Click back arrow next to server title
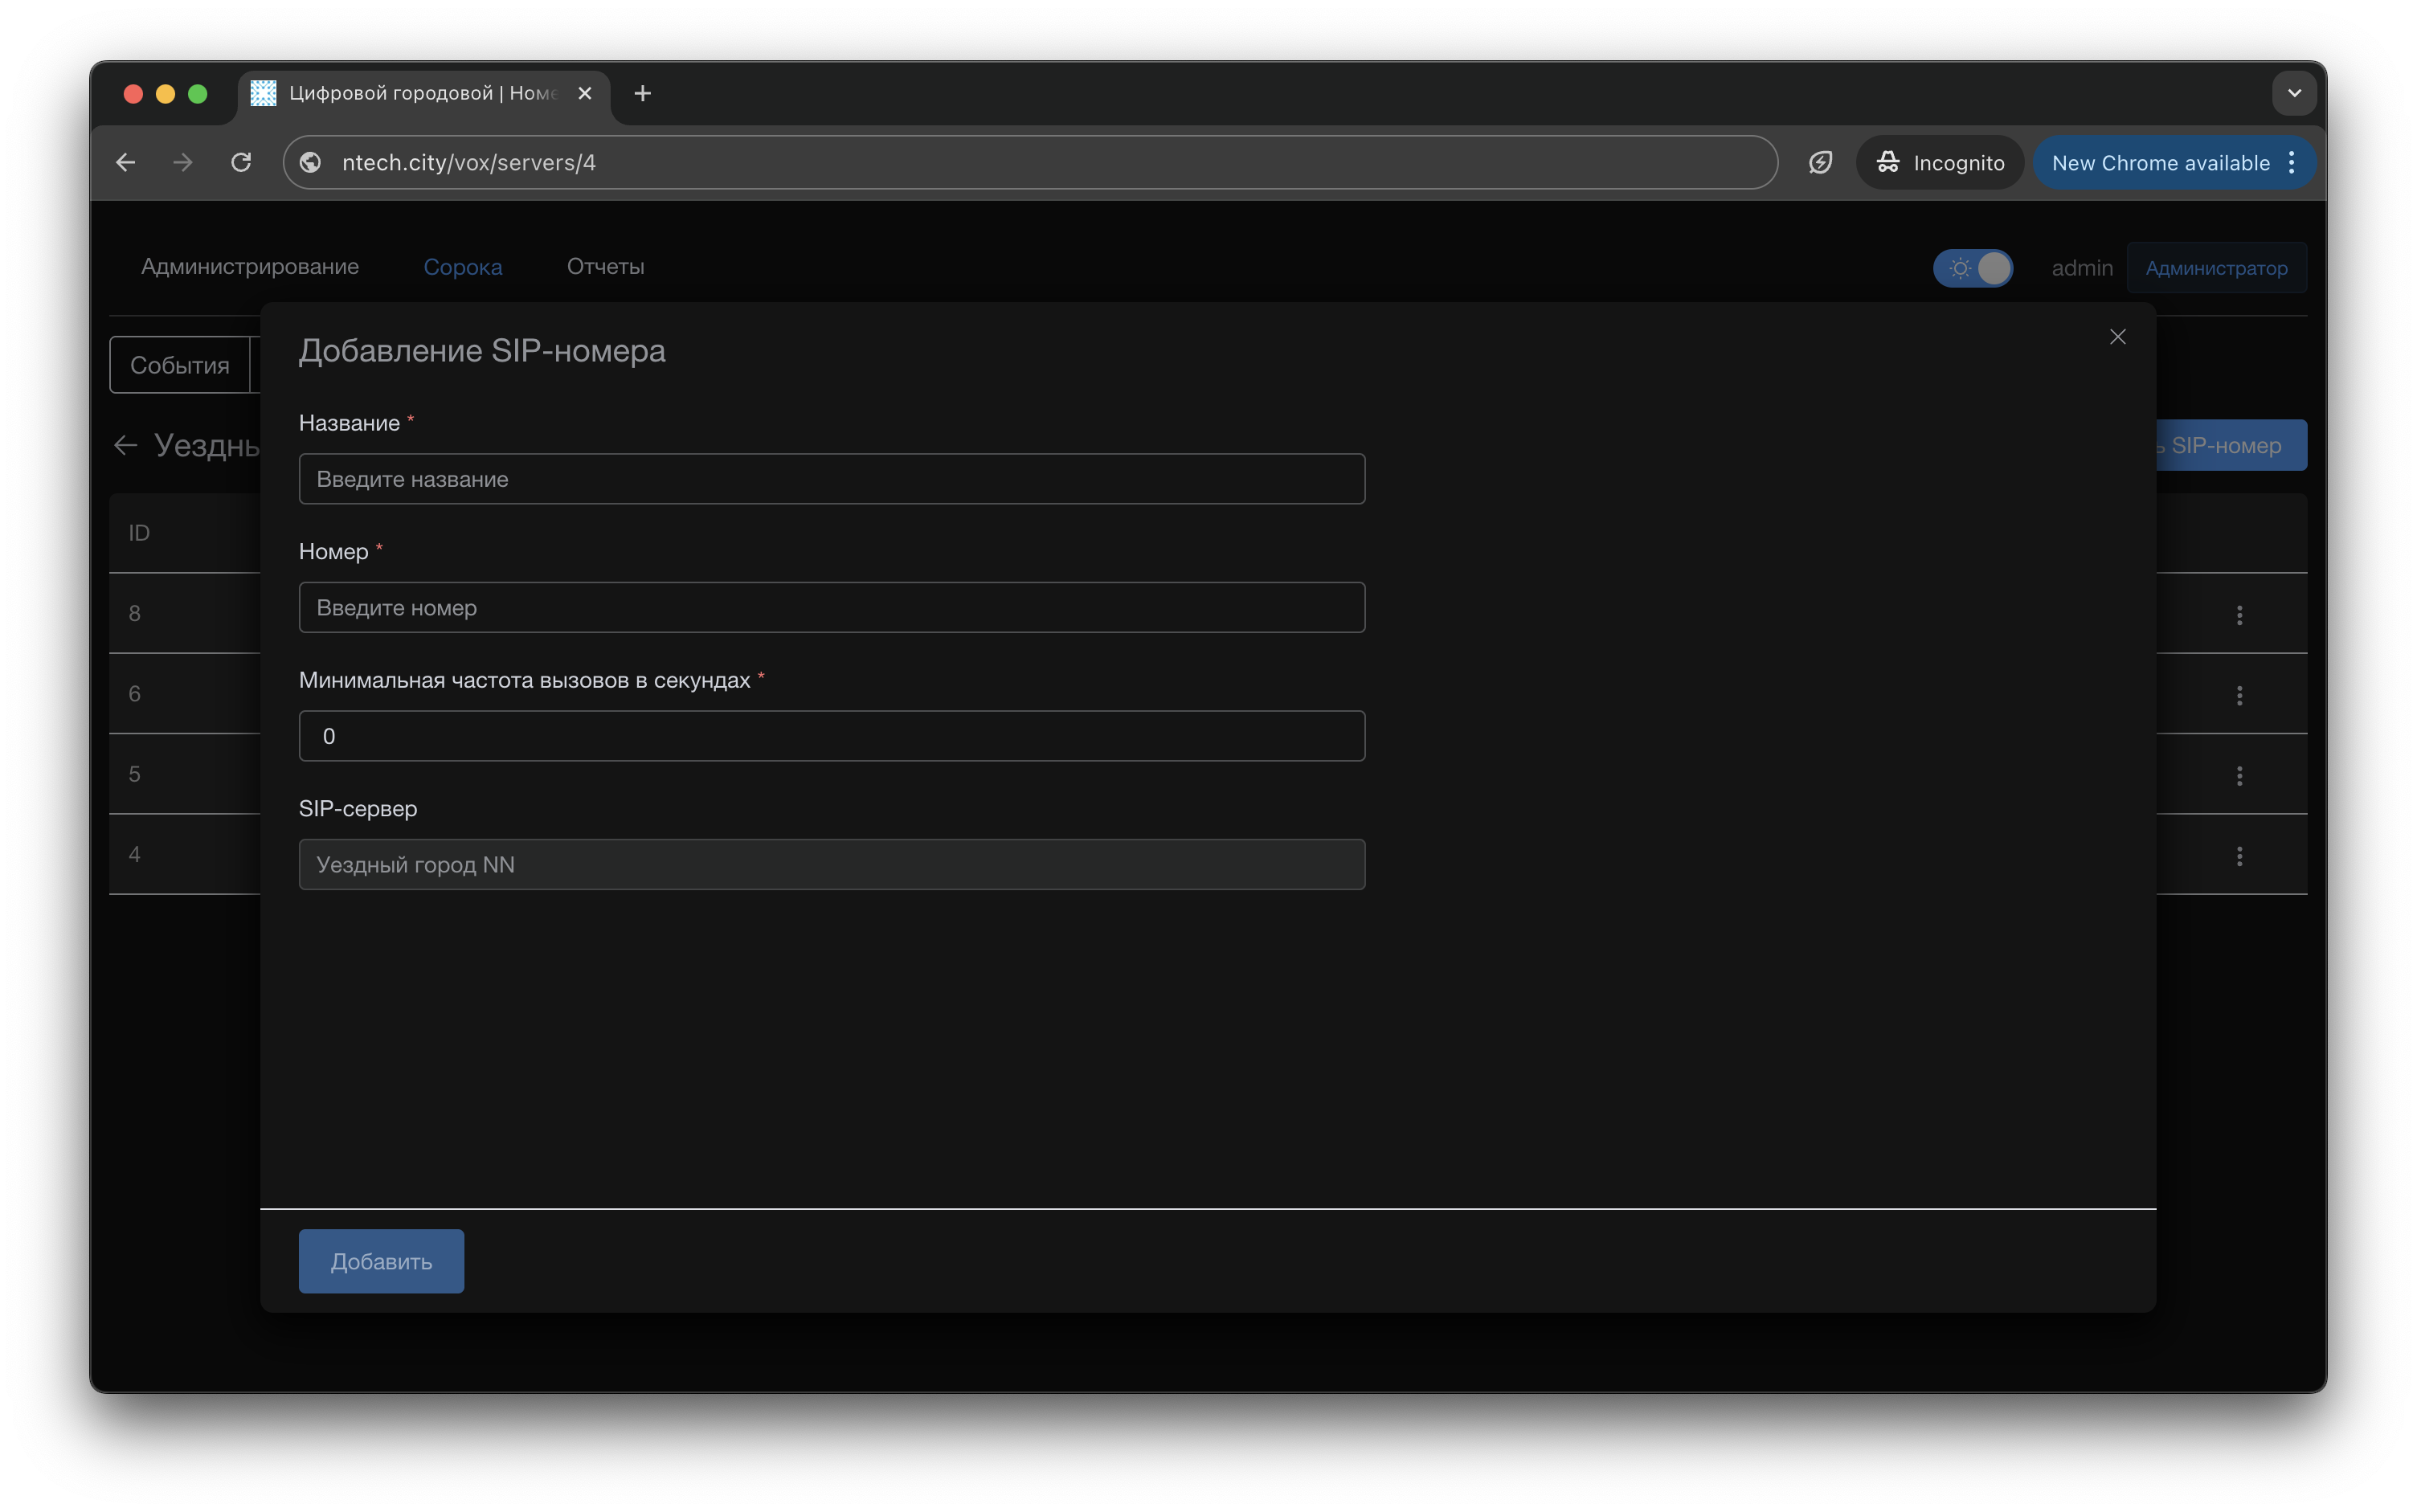The image size is (2417, 1512). (125, 445)
